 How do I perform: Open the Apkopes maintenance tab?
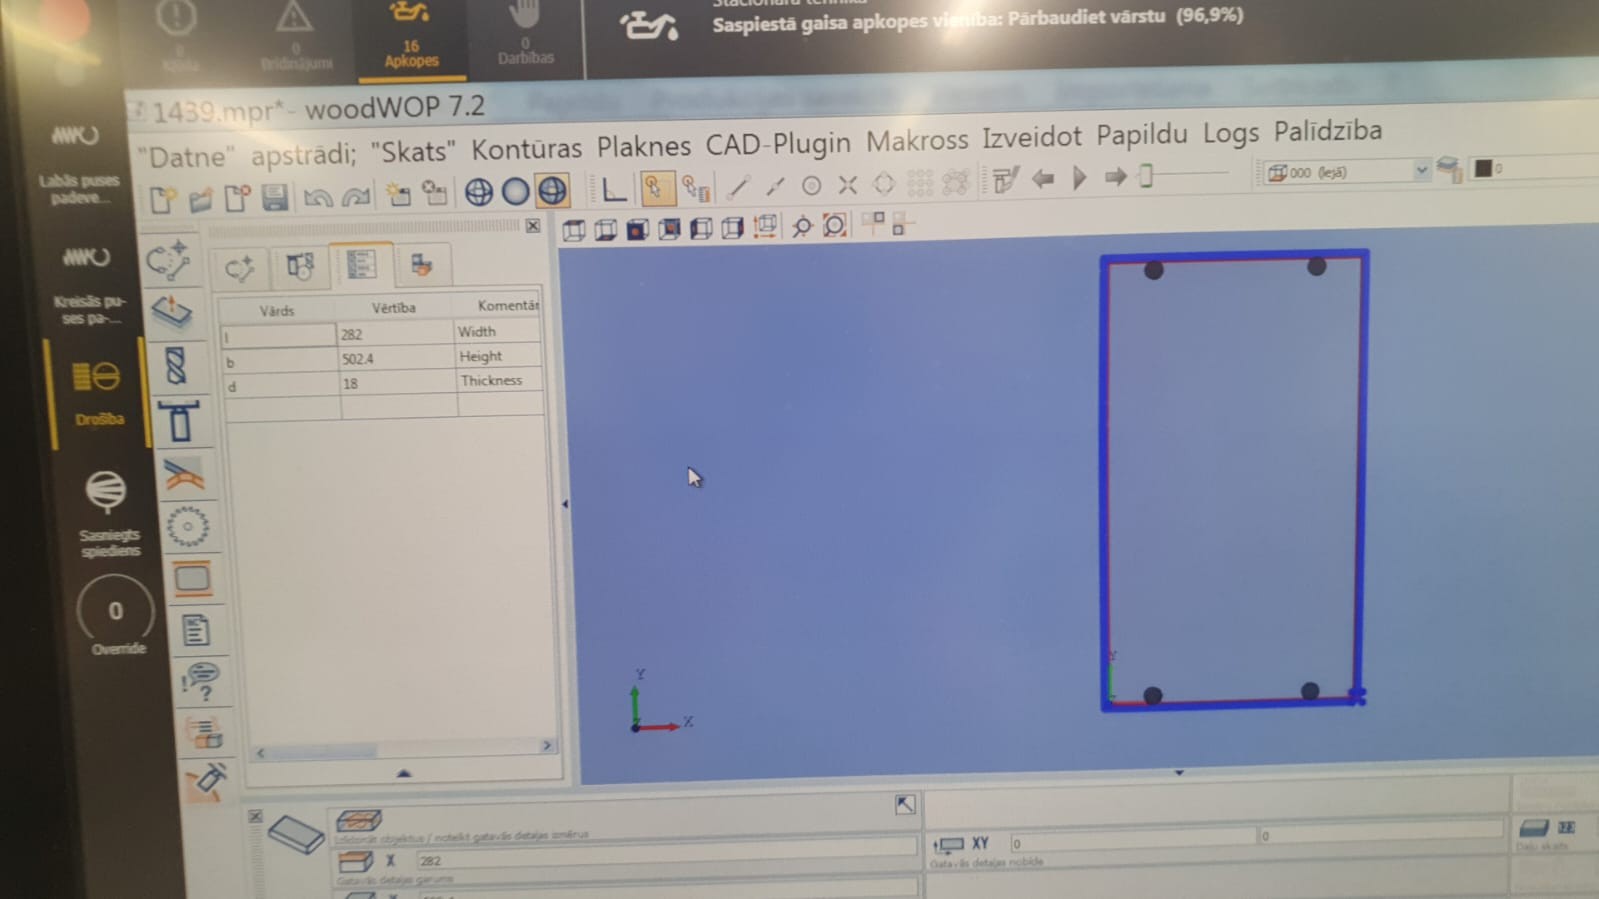pos(411,37)
